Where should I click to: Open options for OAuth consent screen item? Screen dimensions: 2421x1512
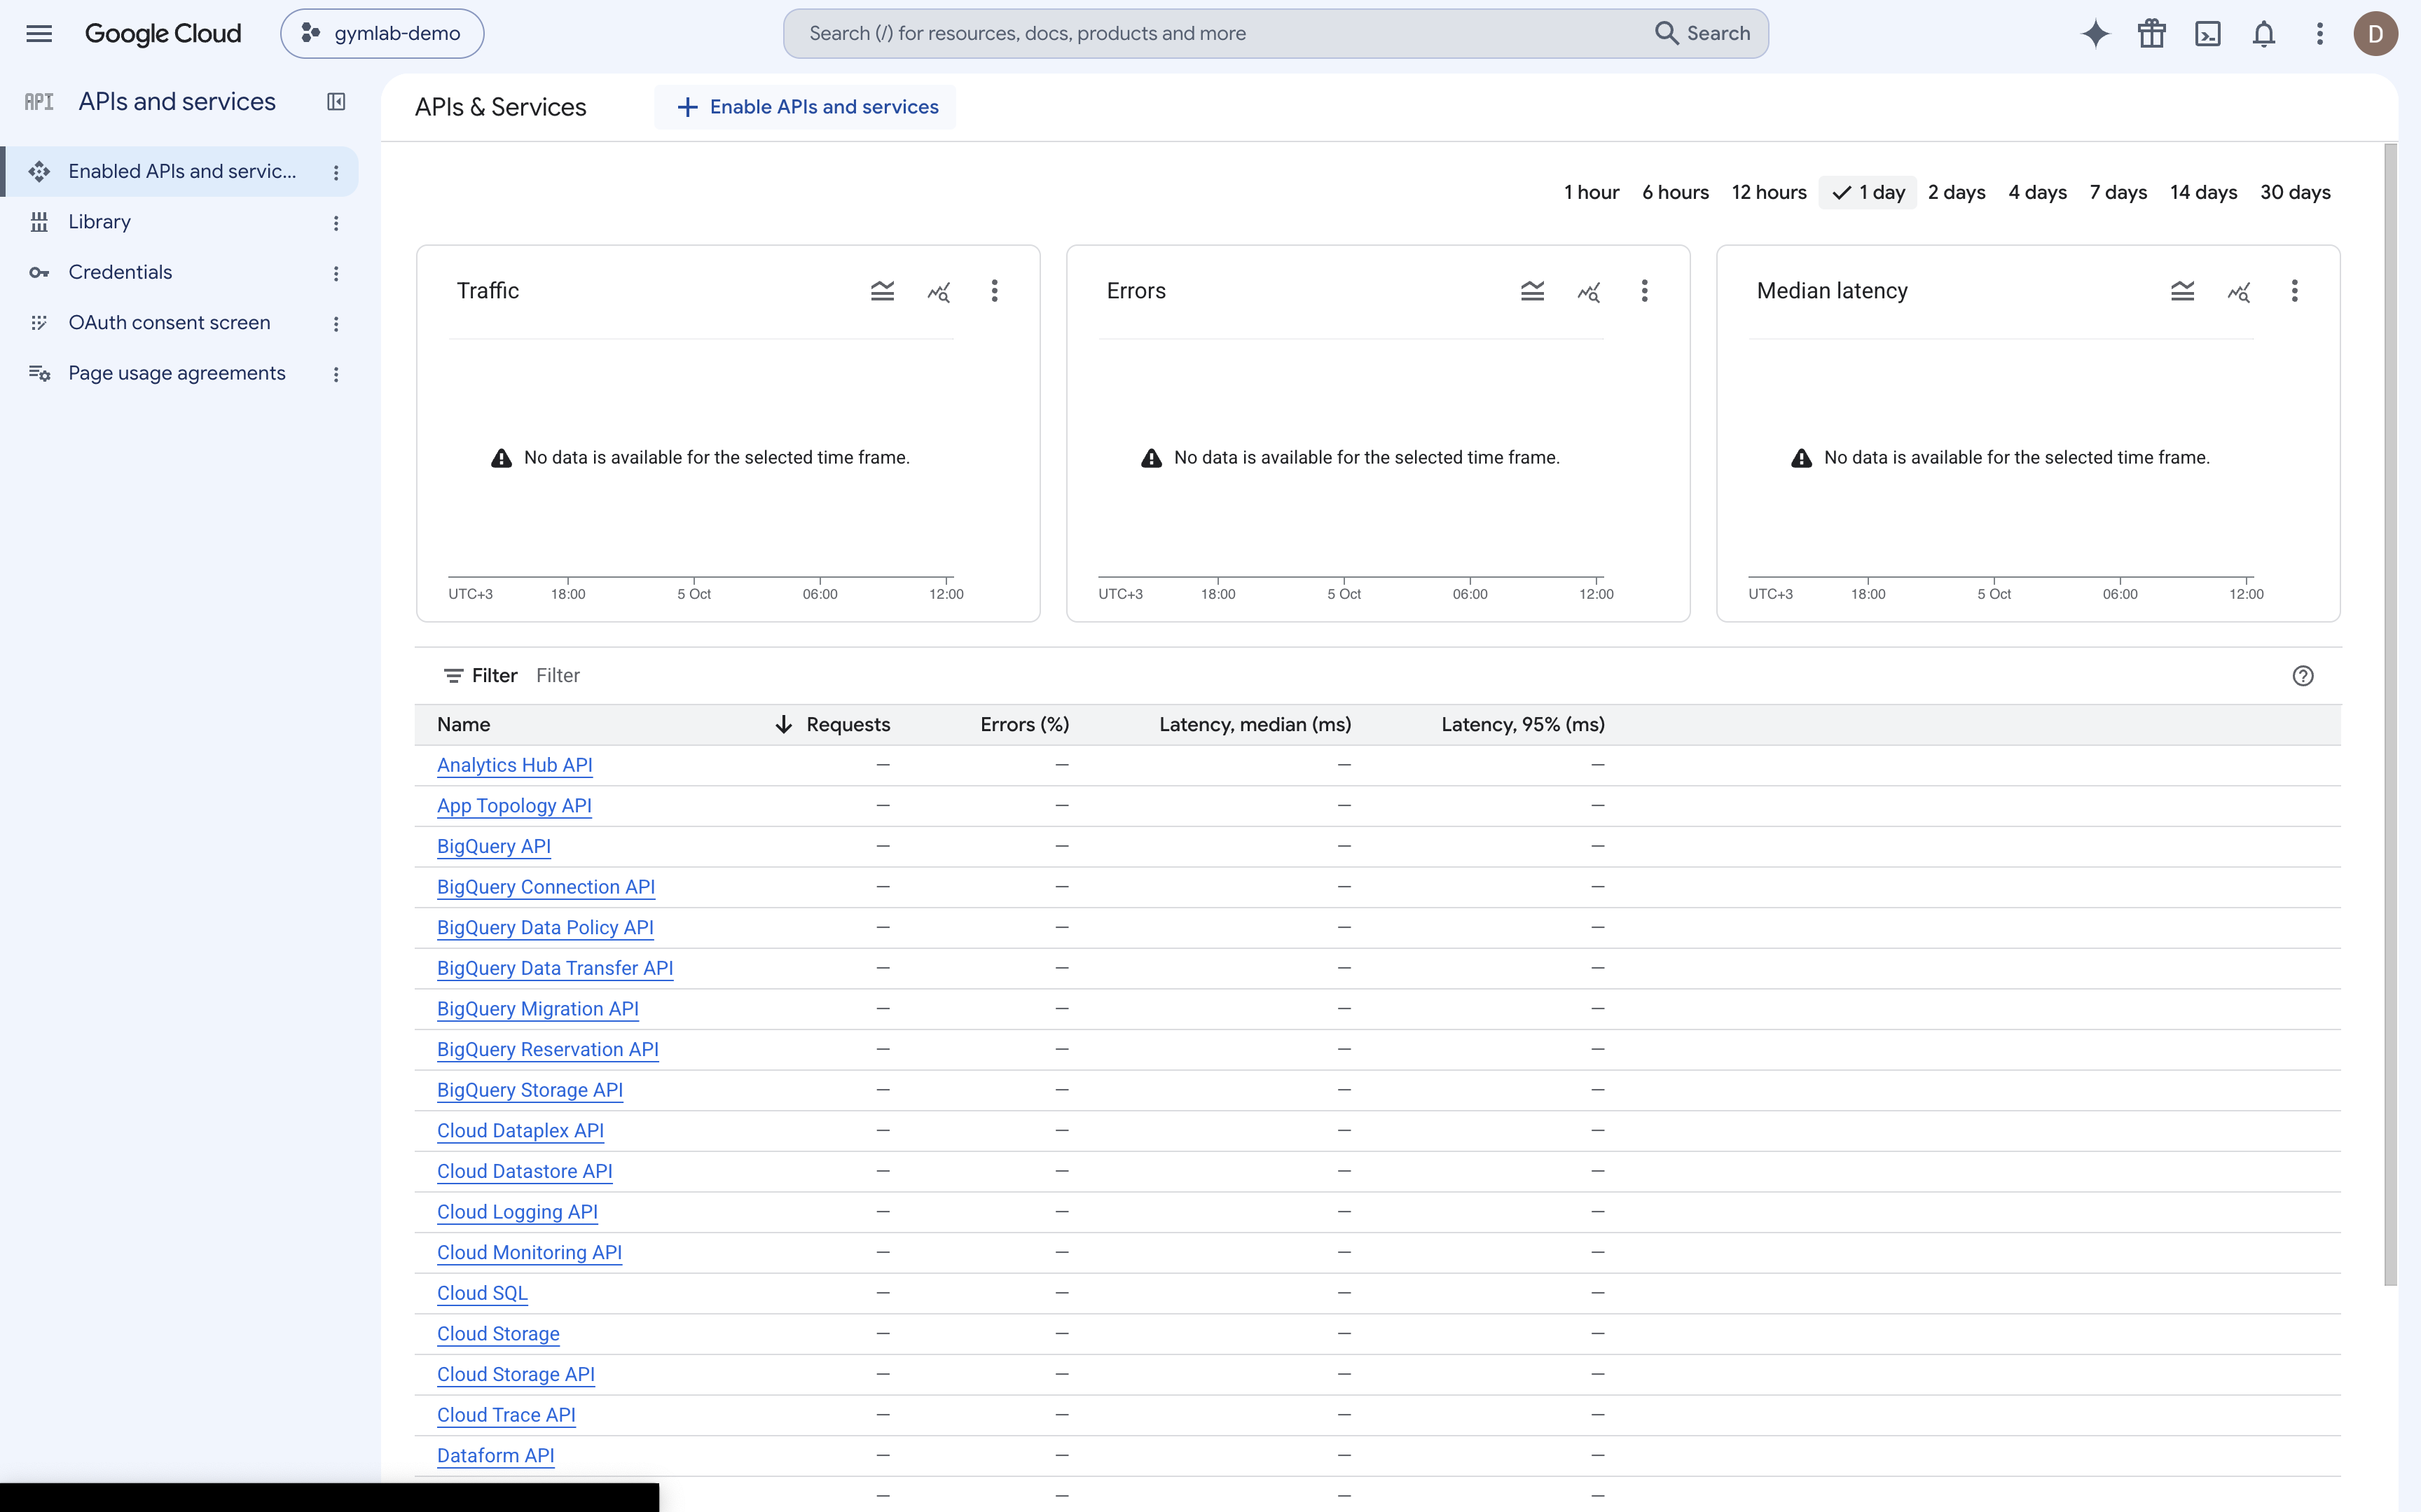tap(336, 324)
